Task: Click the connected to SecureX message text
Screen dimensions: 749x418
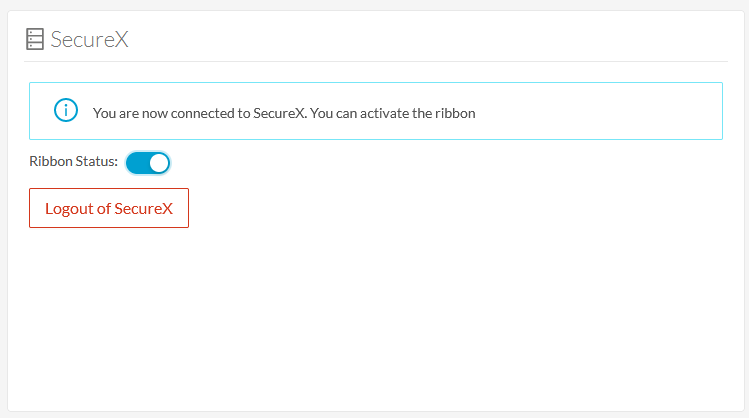Action: 284,113
